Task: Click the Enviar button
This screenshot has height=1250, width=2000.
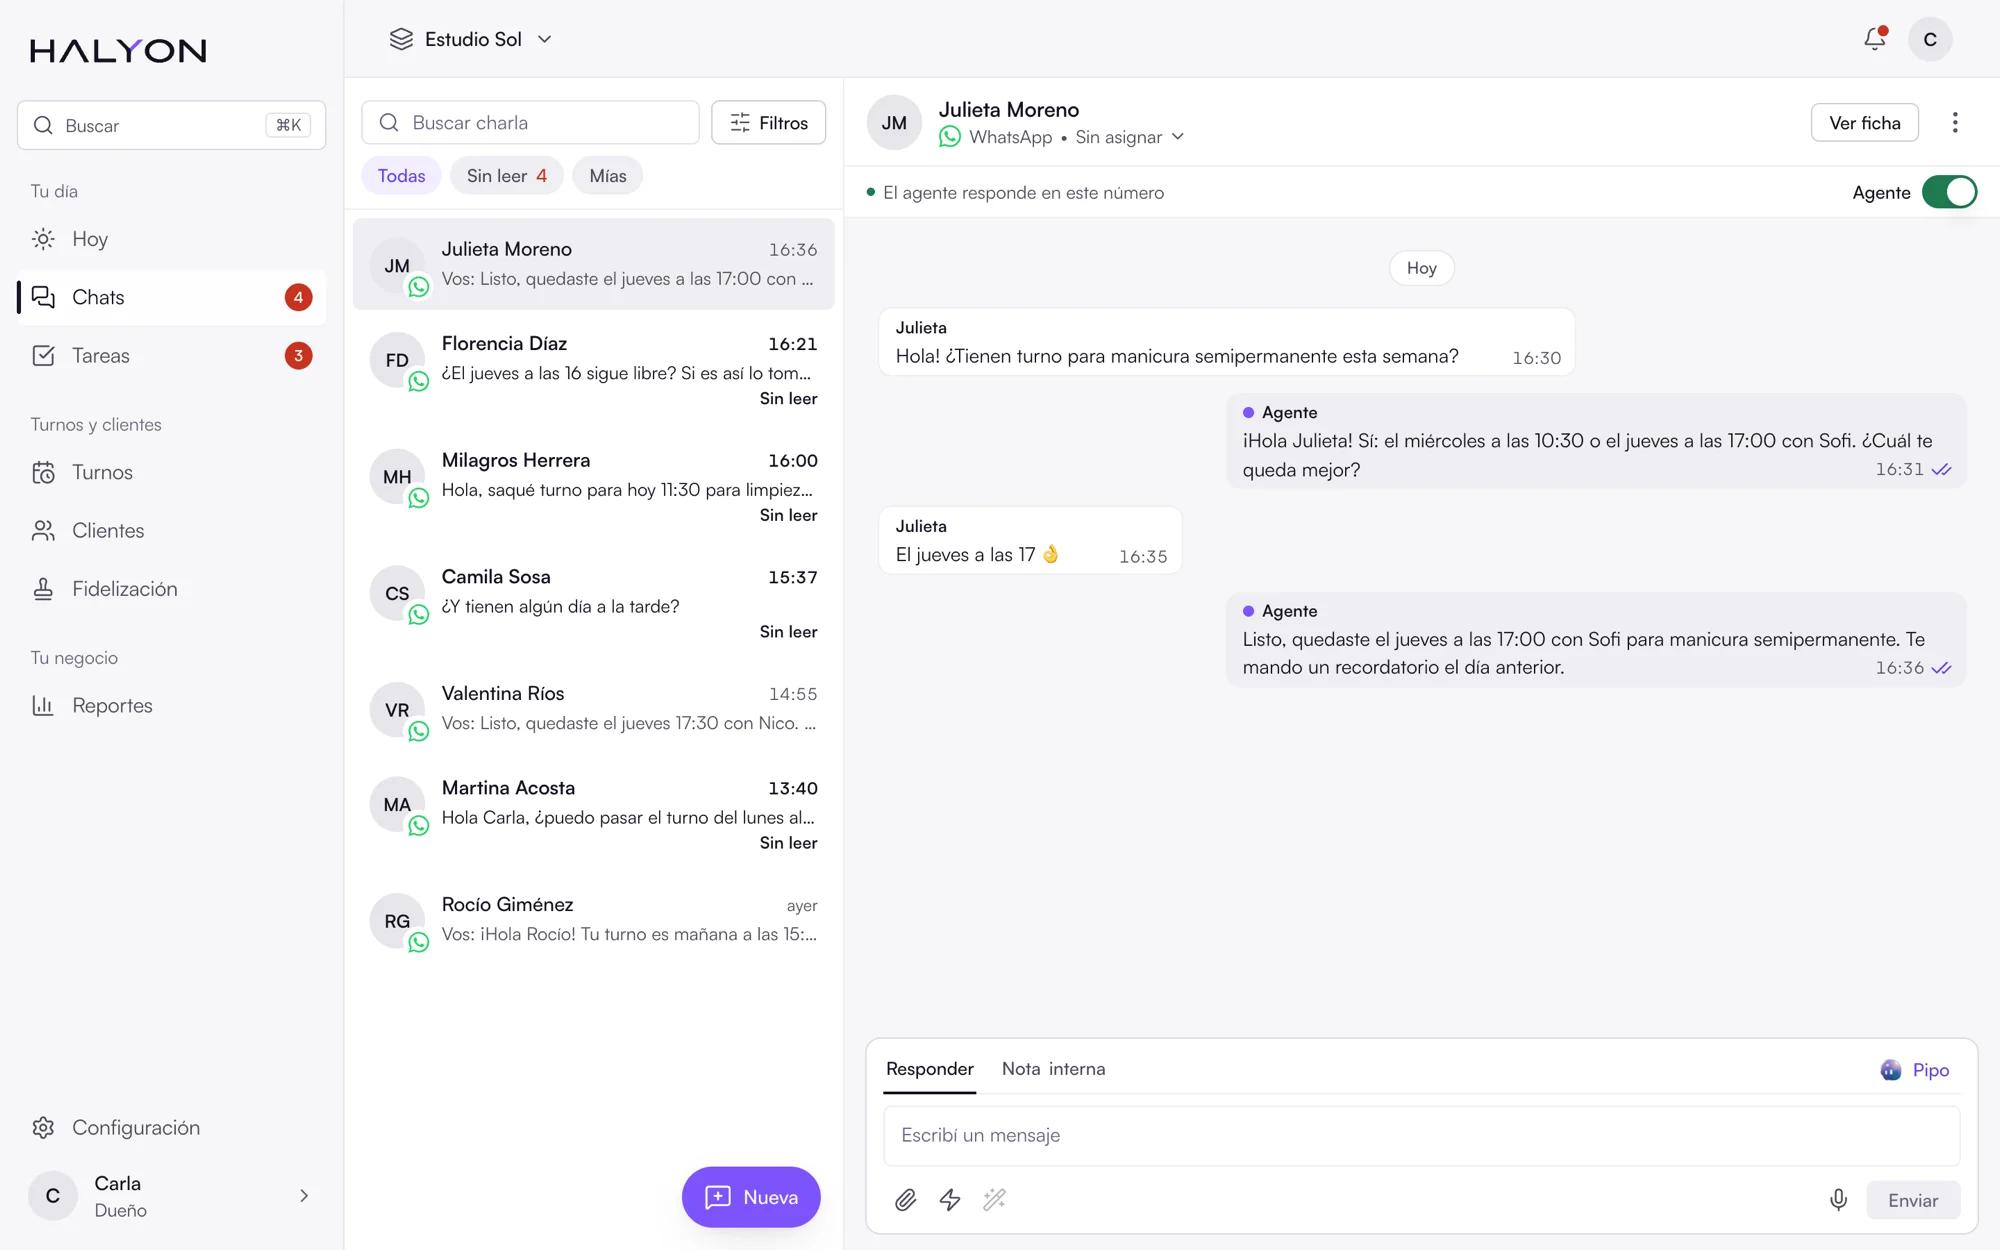Action: coord(1912,1201)
